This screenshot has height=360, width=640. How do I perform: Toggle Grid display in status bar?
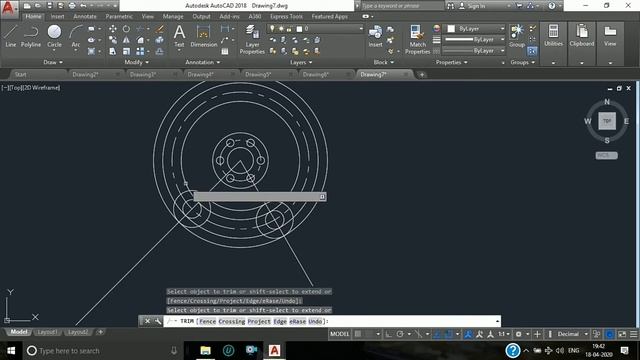pos(358,334)
